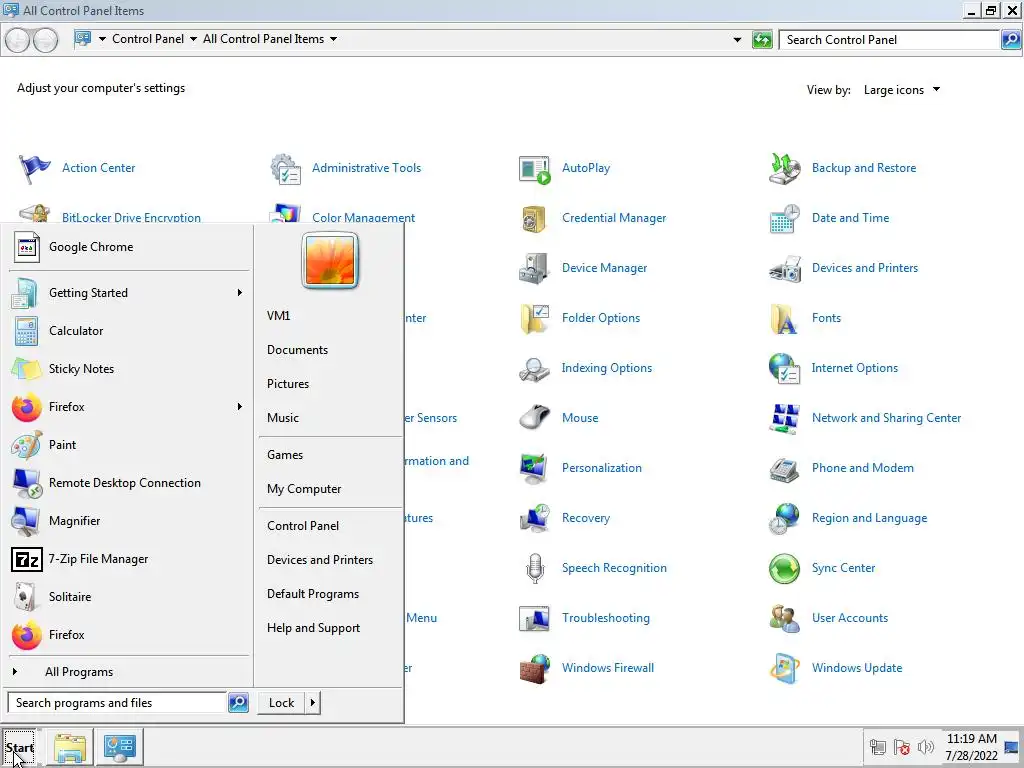Open the Music folder in Start menu
The height and width of the screenshot is (768, 1024).
pos(283,418)
